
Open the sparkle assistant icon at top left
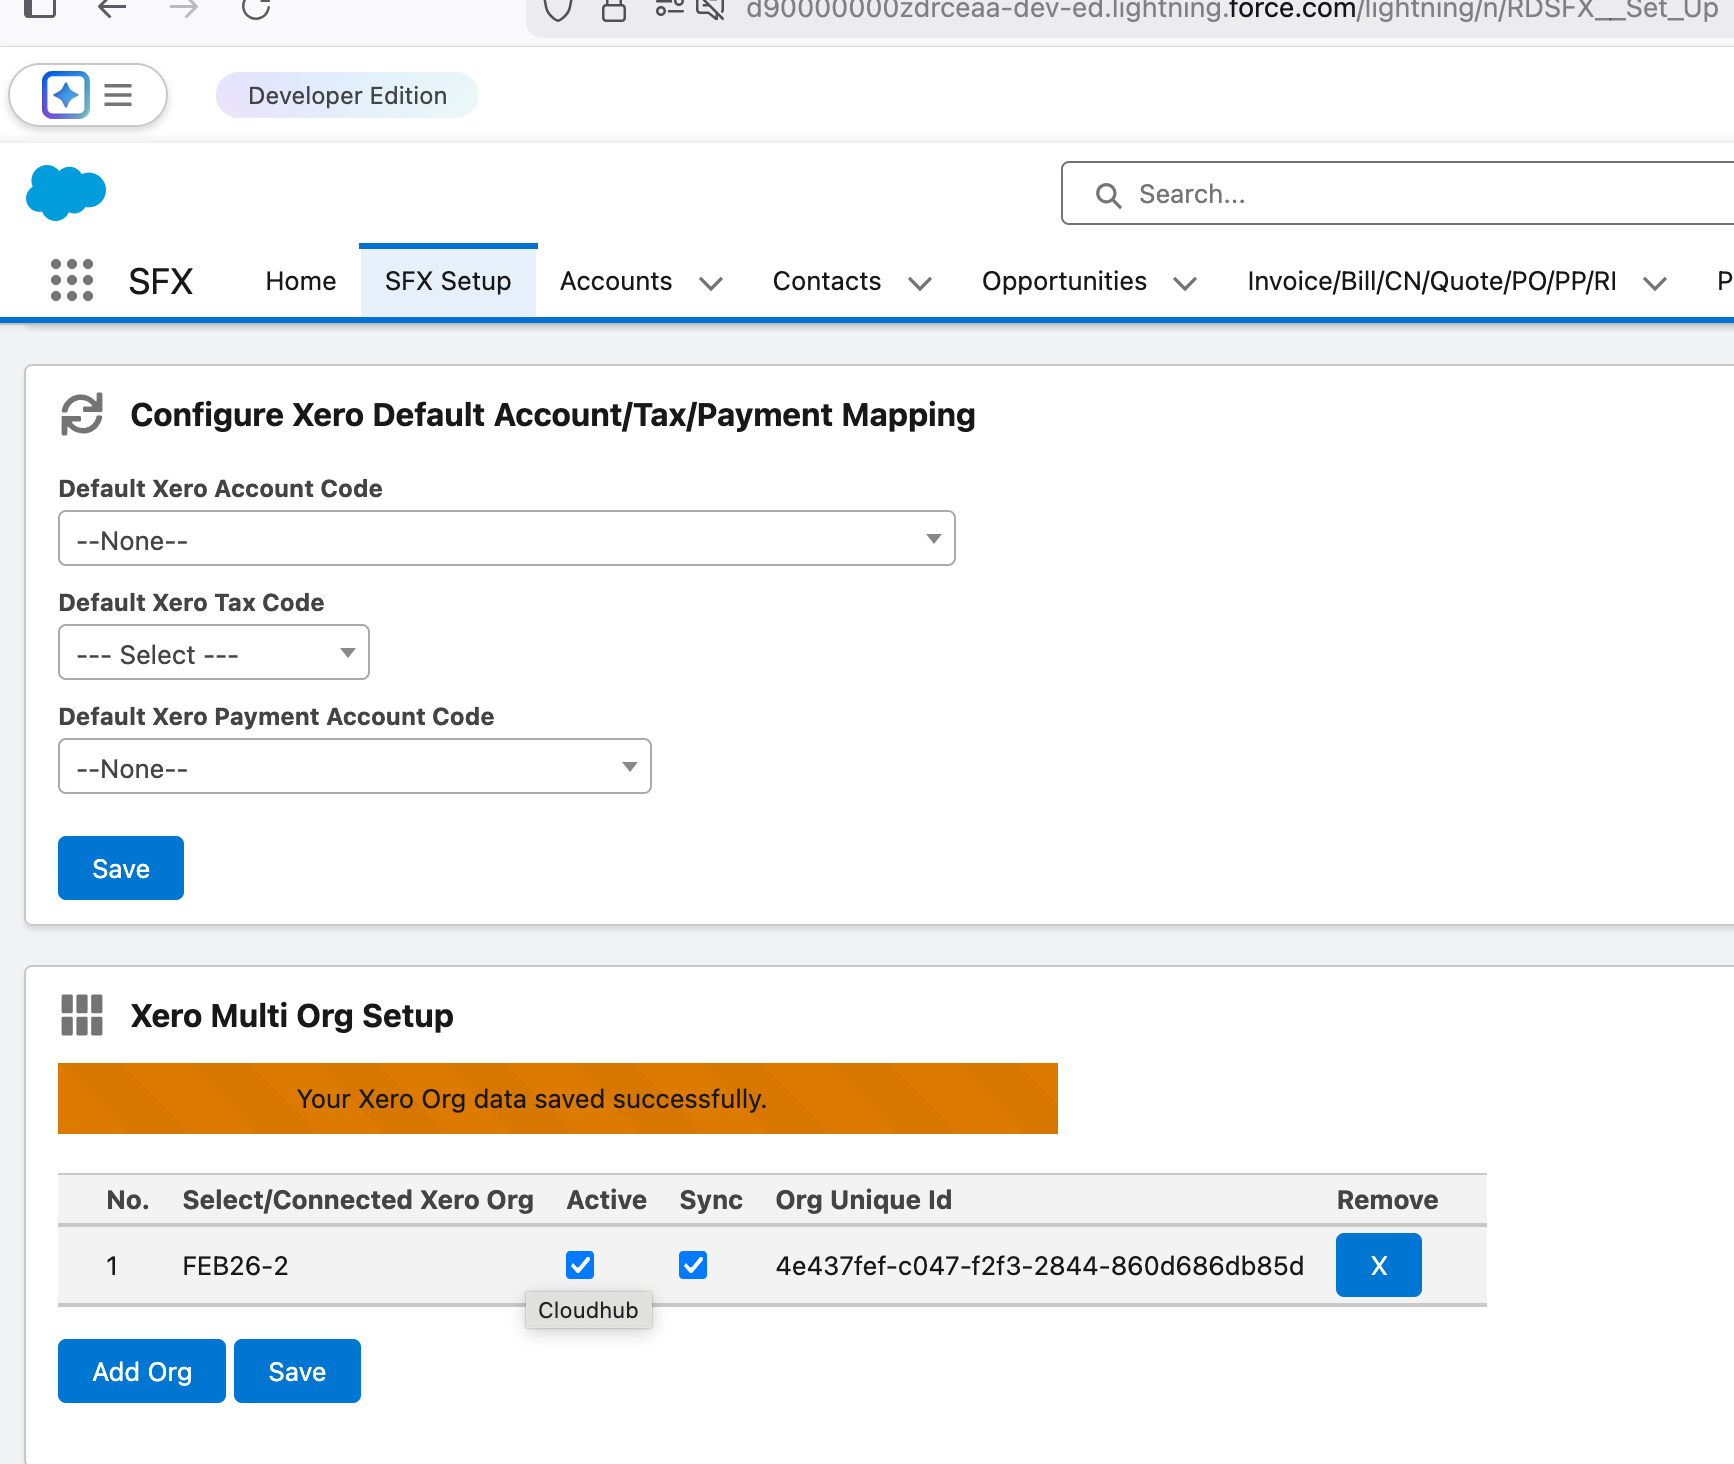point(66,95)
